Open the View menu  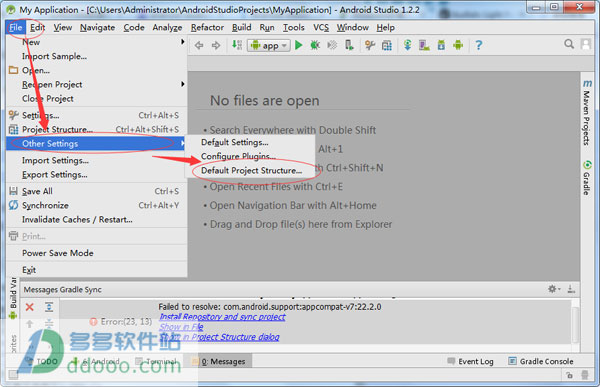pyautogui.click(x=63, y=28)
